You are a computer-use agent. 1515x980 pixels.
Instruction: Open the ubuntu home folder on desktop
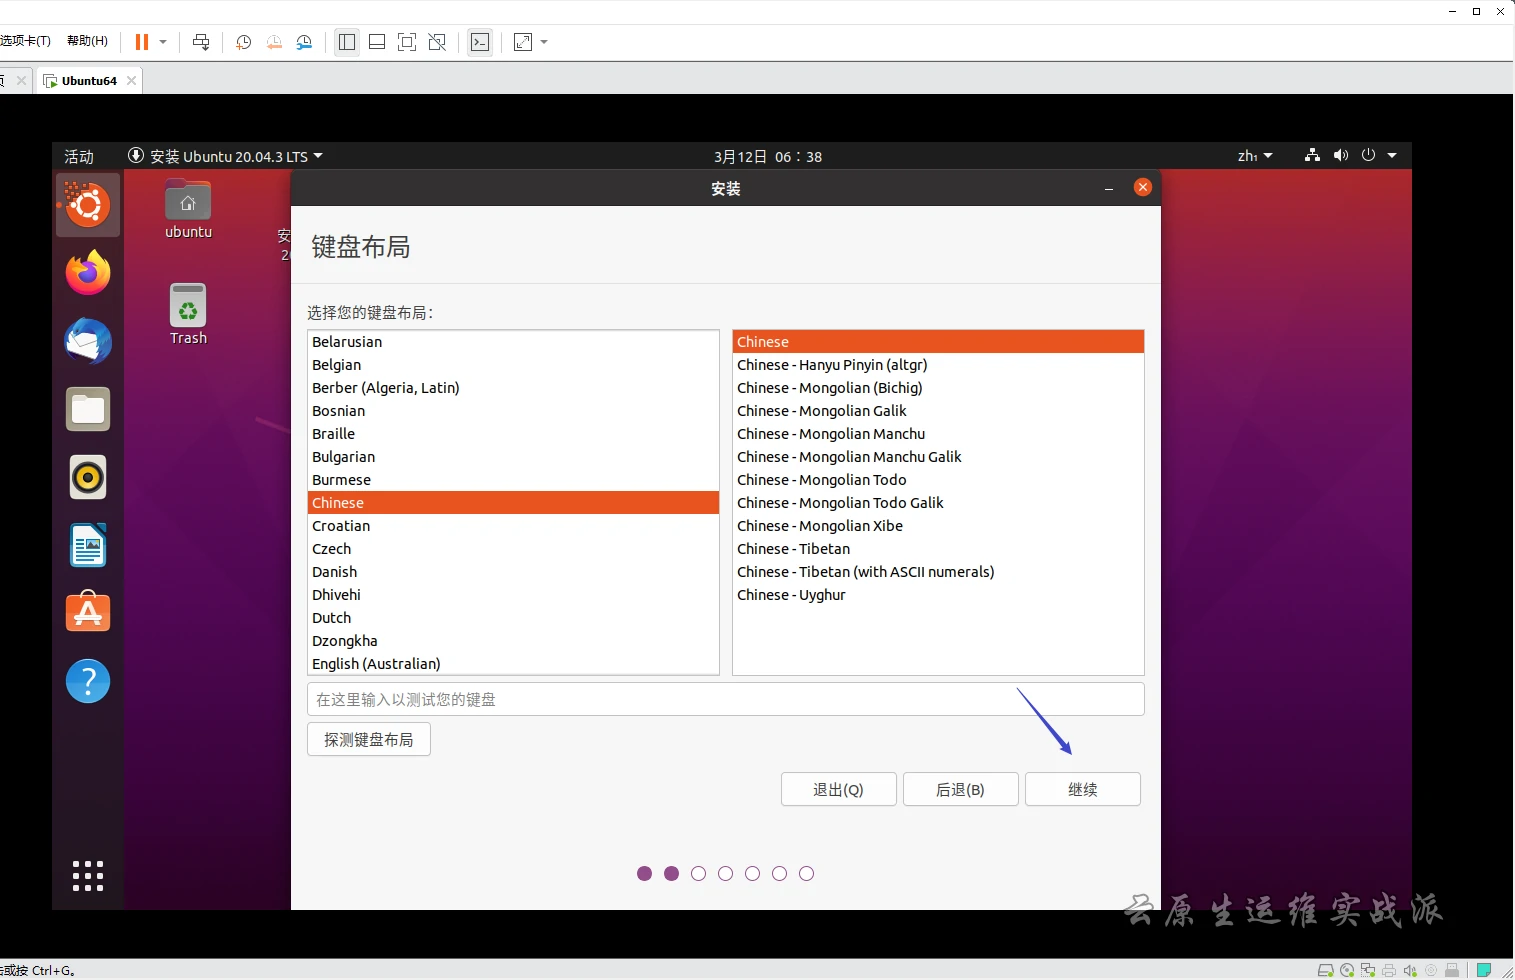click(x=188, y=210)
